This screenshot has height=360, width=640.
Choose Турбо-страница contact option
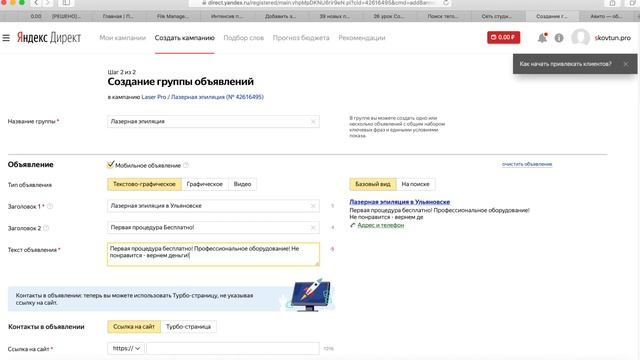coord(188,327)
